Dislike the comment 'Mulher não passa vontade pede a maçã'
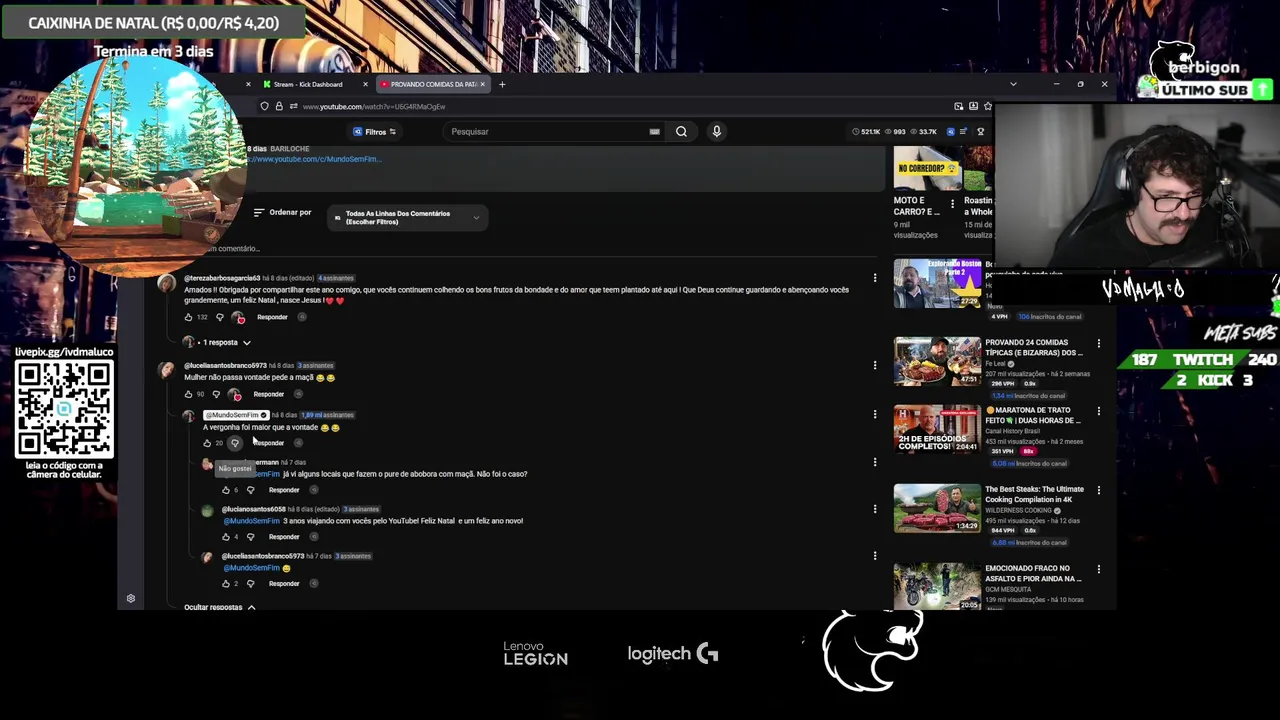Screen dimensions: 1280x720 (216, 394)
